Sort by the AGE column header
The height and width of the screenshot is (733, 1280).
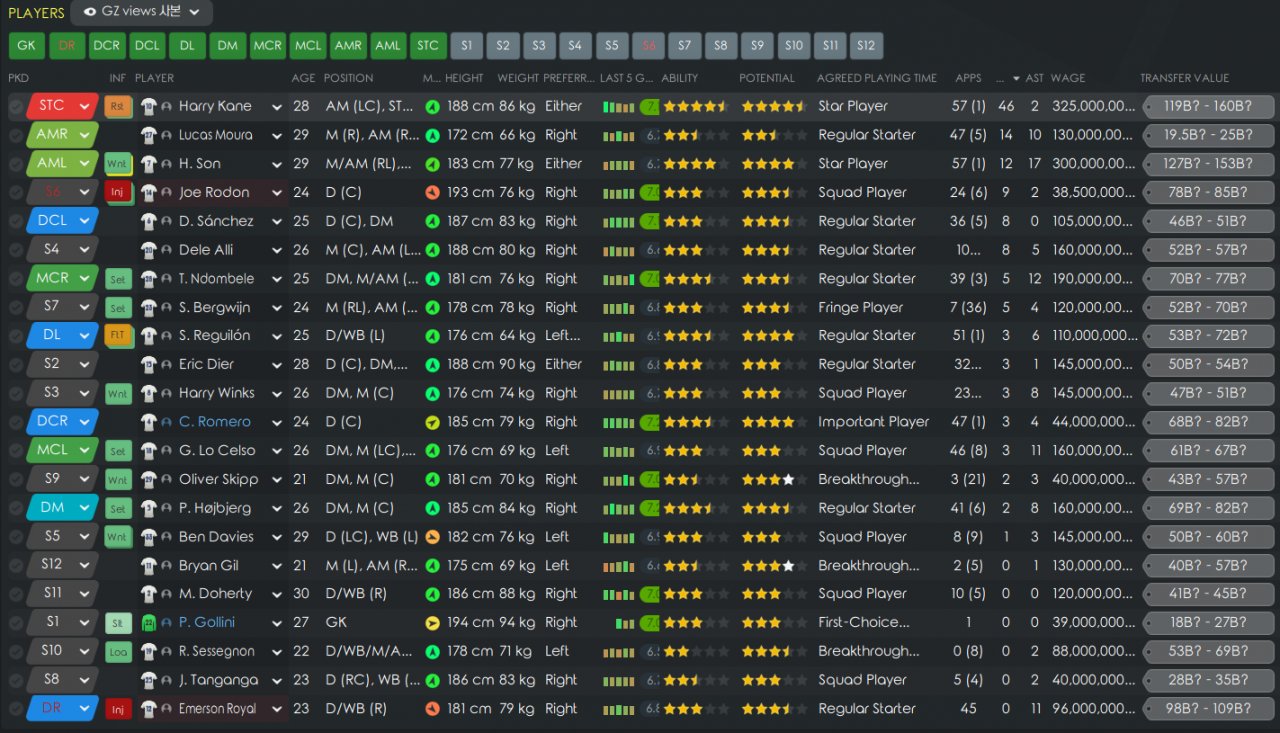(x=304, y=78)
